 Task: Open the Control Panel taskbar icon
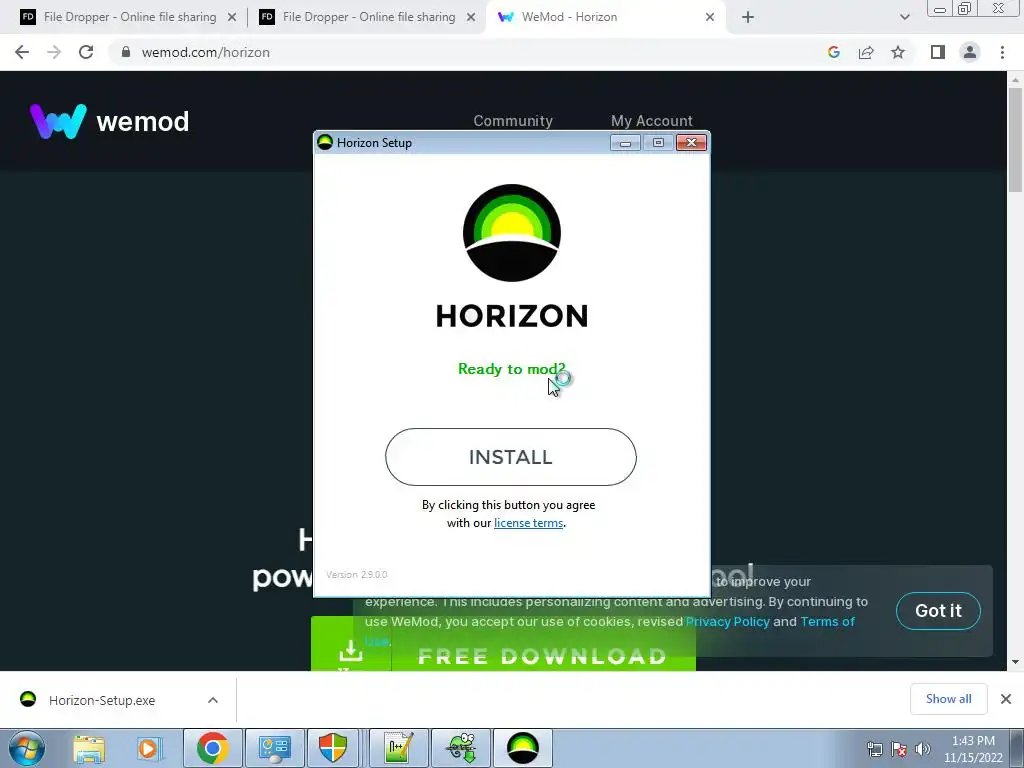275,748
